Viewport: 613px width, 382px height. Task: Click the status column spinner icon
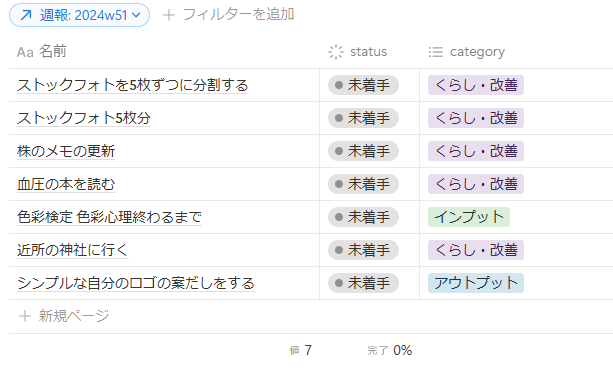point(336,52)
